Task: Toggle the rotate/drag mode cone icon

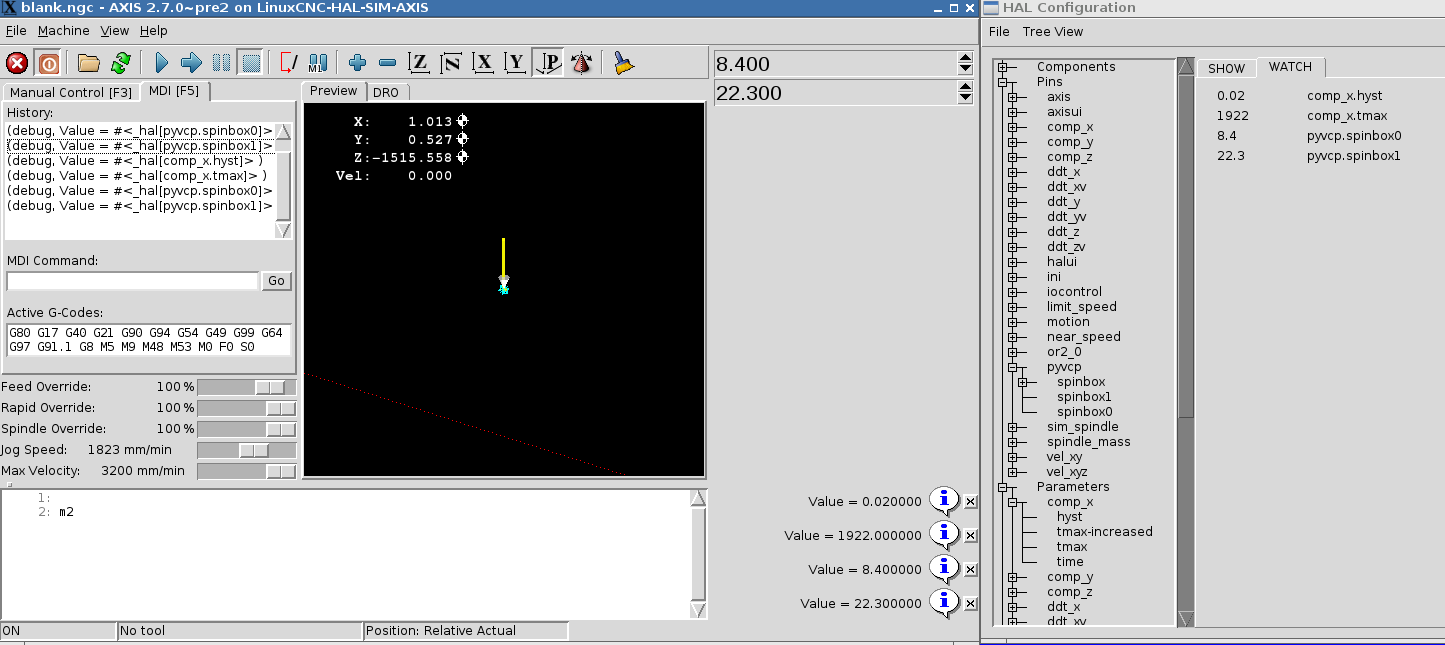Action: pos(580,63)
